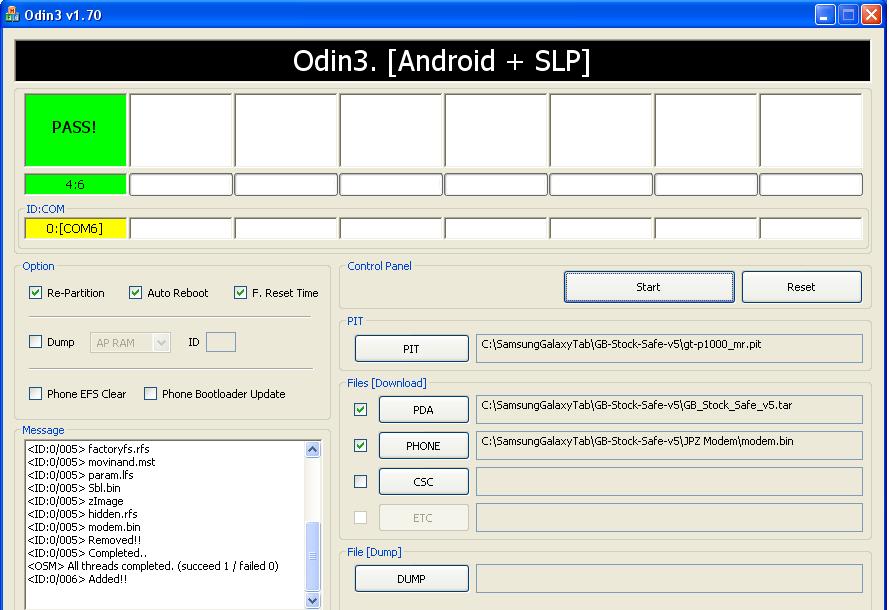Select the 'Completed..' log line
The height and width of the screenshot is (610, 889).
[x=87, y=553]
